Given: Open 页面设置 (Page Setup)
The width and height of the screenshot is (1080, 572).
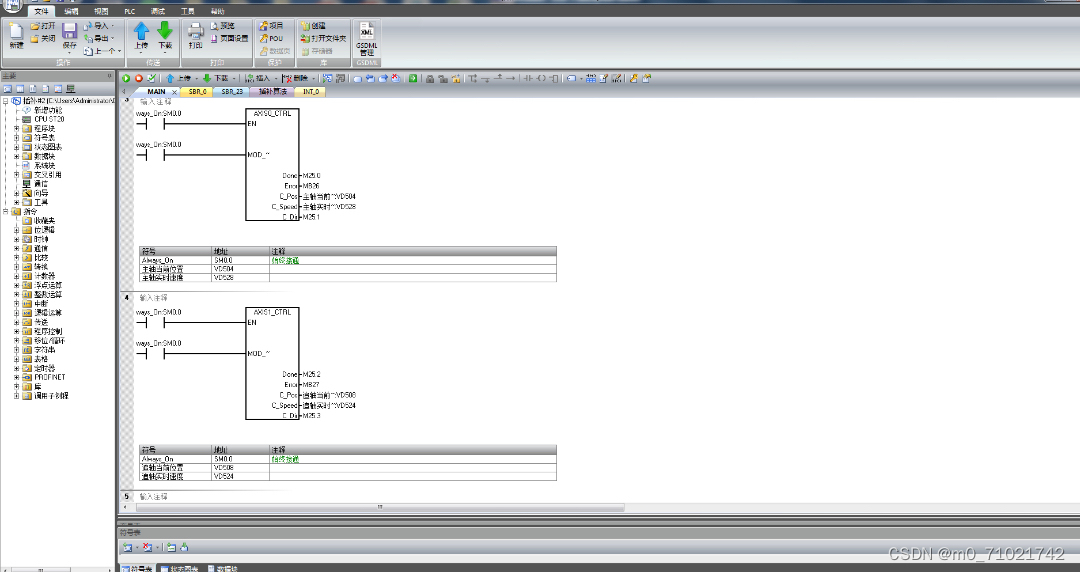Looking at the screenshot, I should (229, 39).
